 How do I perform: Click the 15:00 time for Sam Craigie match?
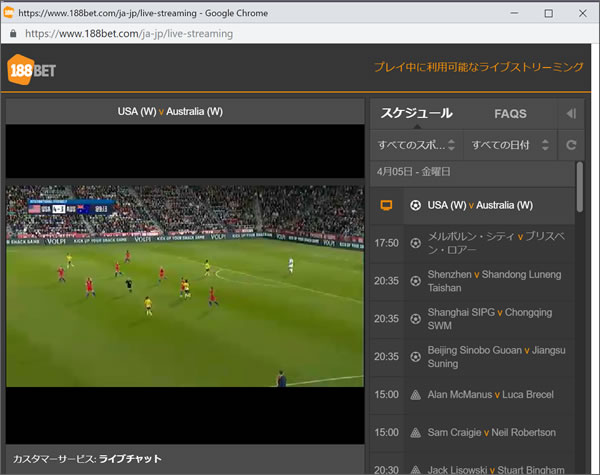coord(386,433)
